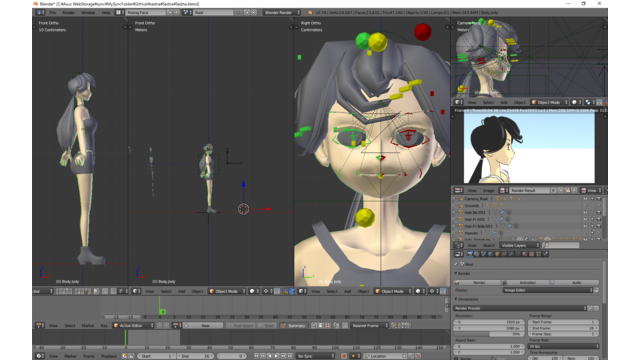Click the Constraints properties tab icon
The width and height of the screenshot is (640, 360).
pyautogui.click(x=504, y=254)
